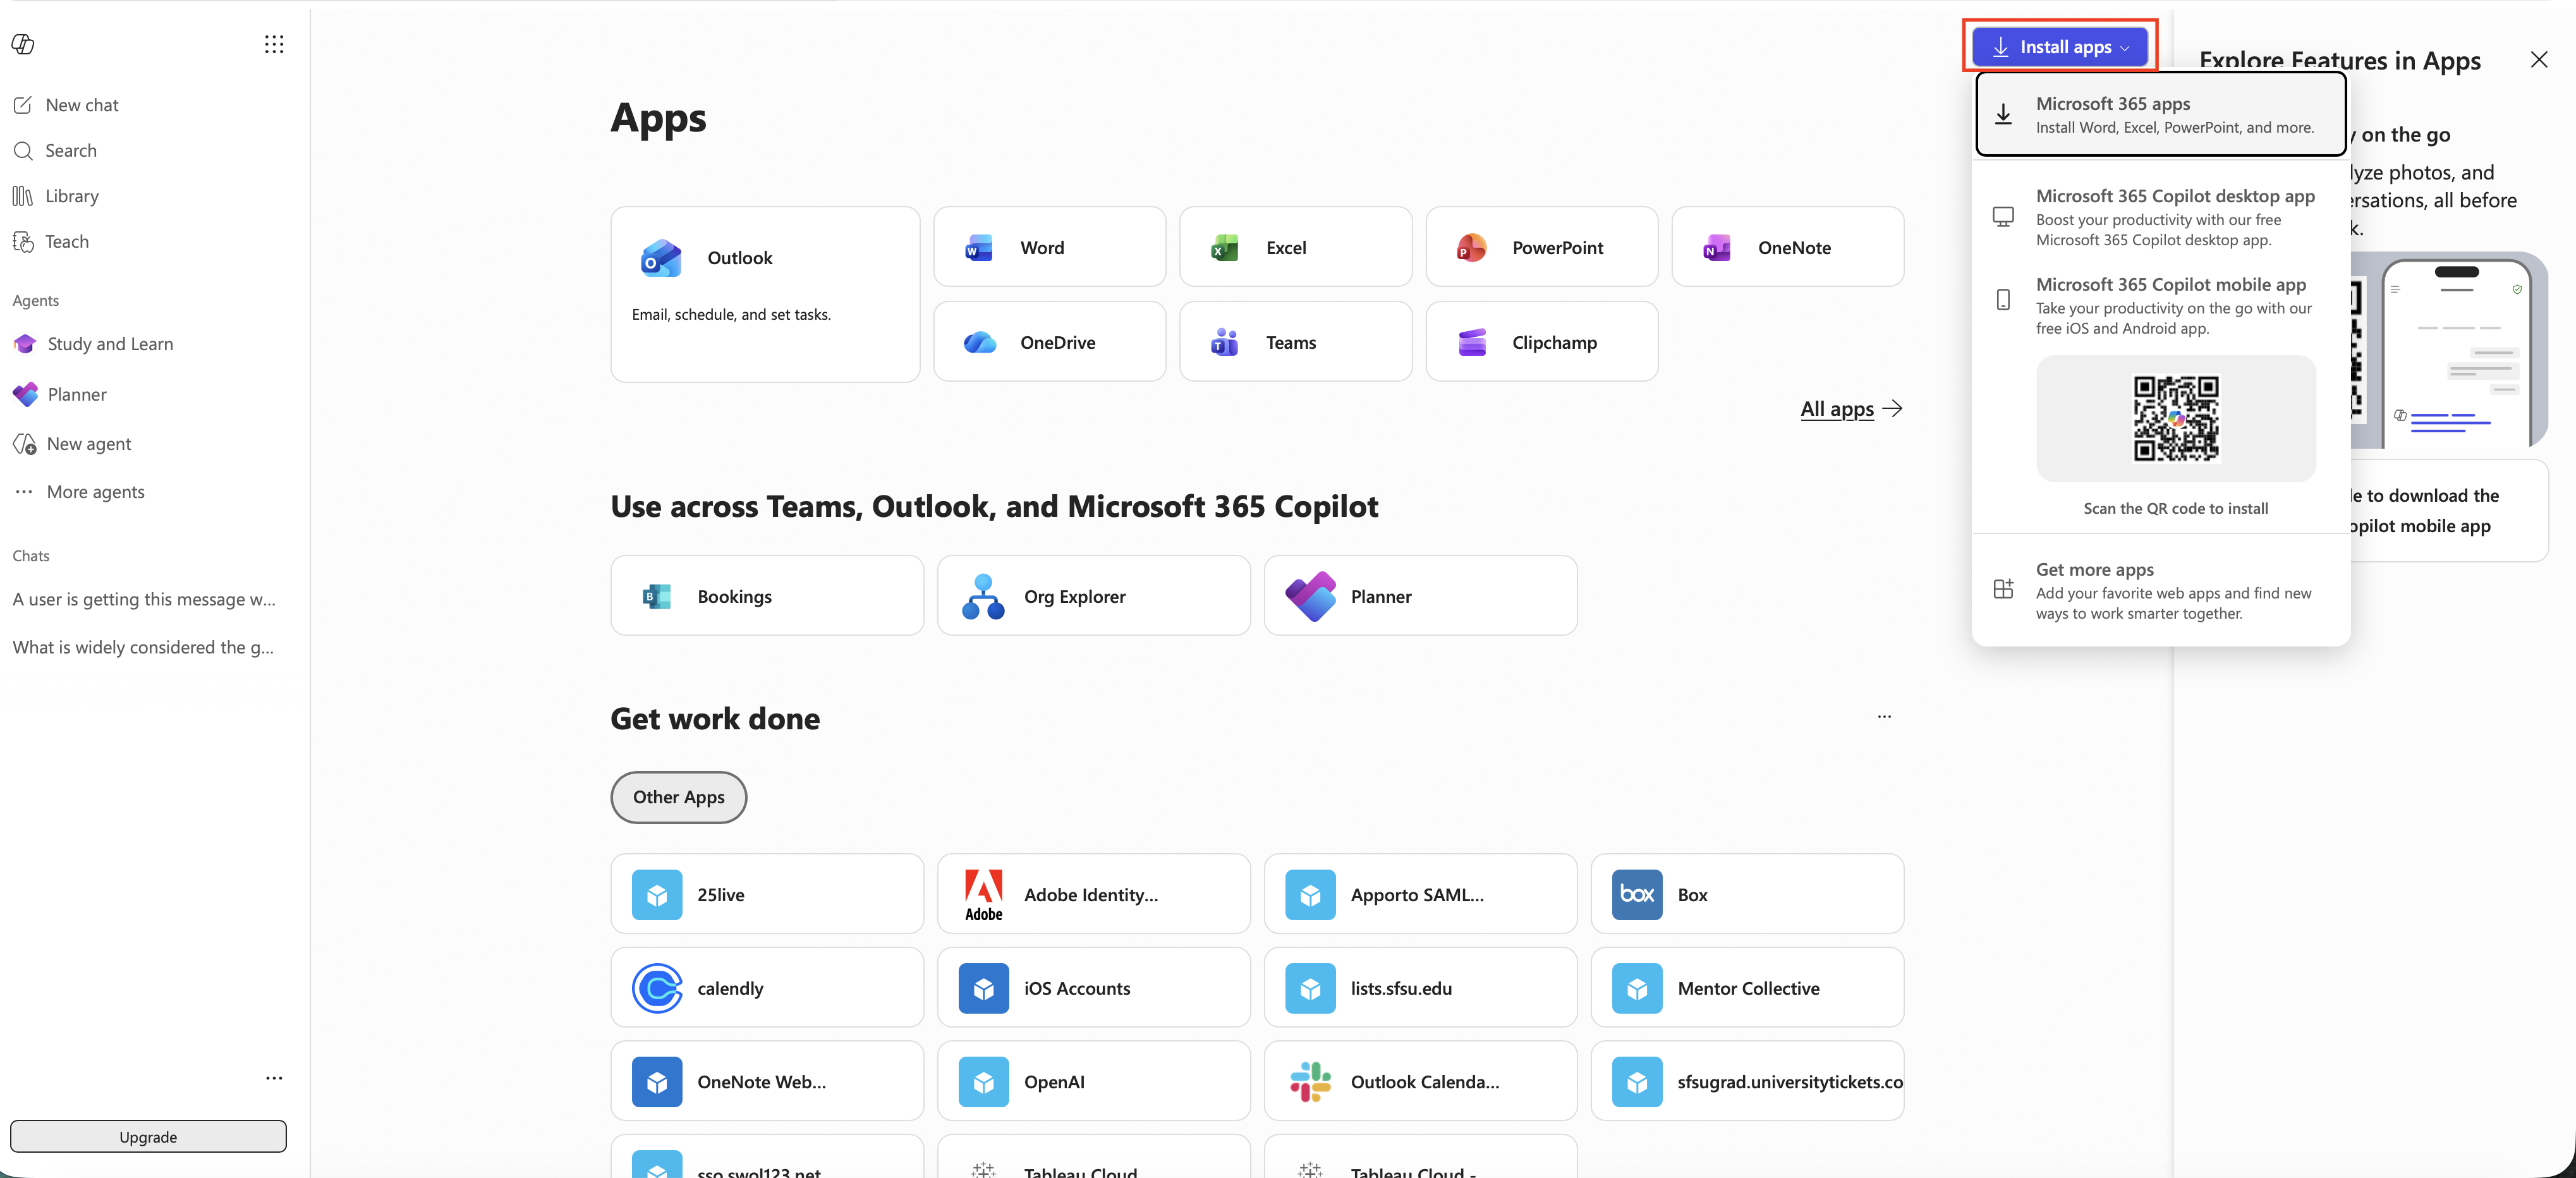Click the Upgrade button
This screenshot has height=1178, width=2576.
pos(148,1136)
